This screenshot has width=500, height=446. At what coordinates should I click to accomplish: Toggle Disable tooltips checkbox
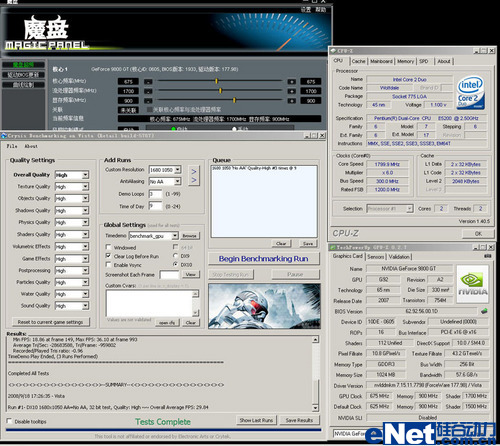[x=9, y=421]
